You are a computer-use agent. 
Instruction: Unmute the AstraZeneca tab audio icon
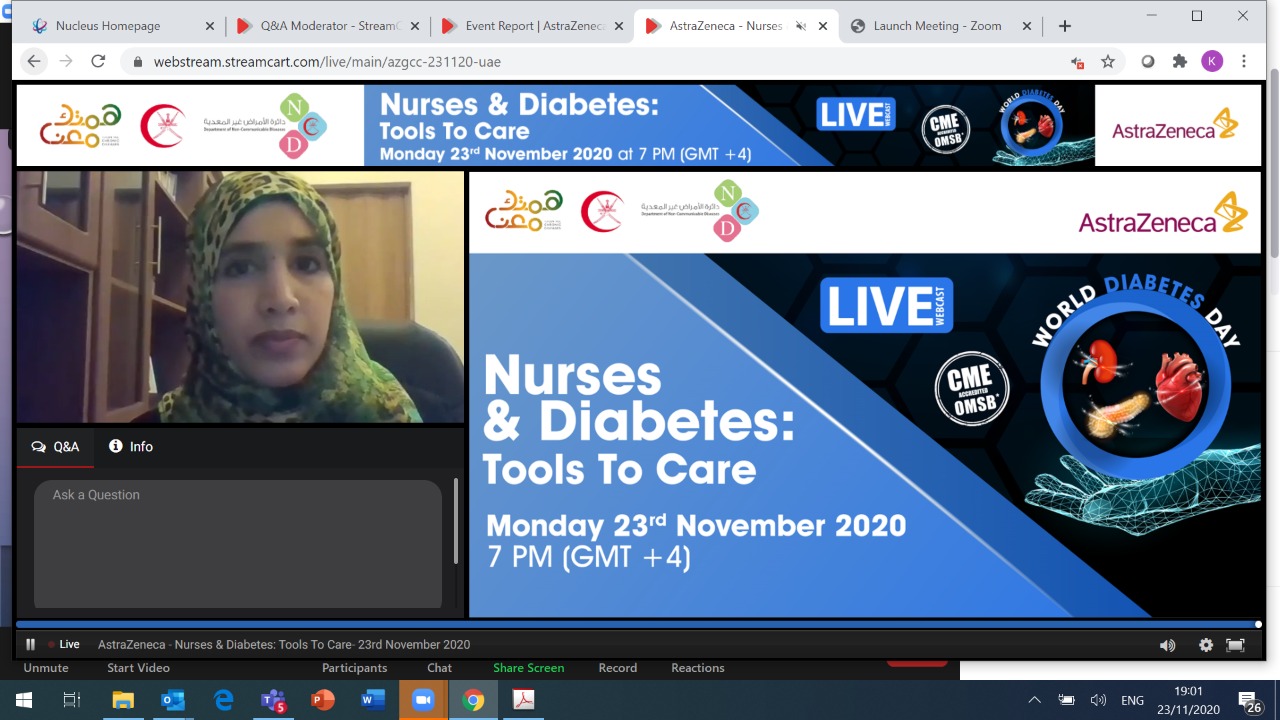800,26
